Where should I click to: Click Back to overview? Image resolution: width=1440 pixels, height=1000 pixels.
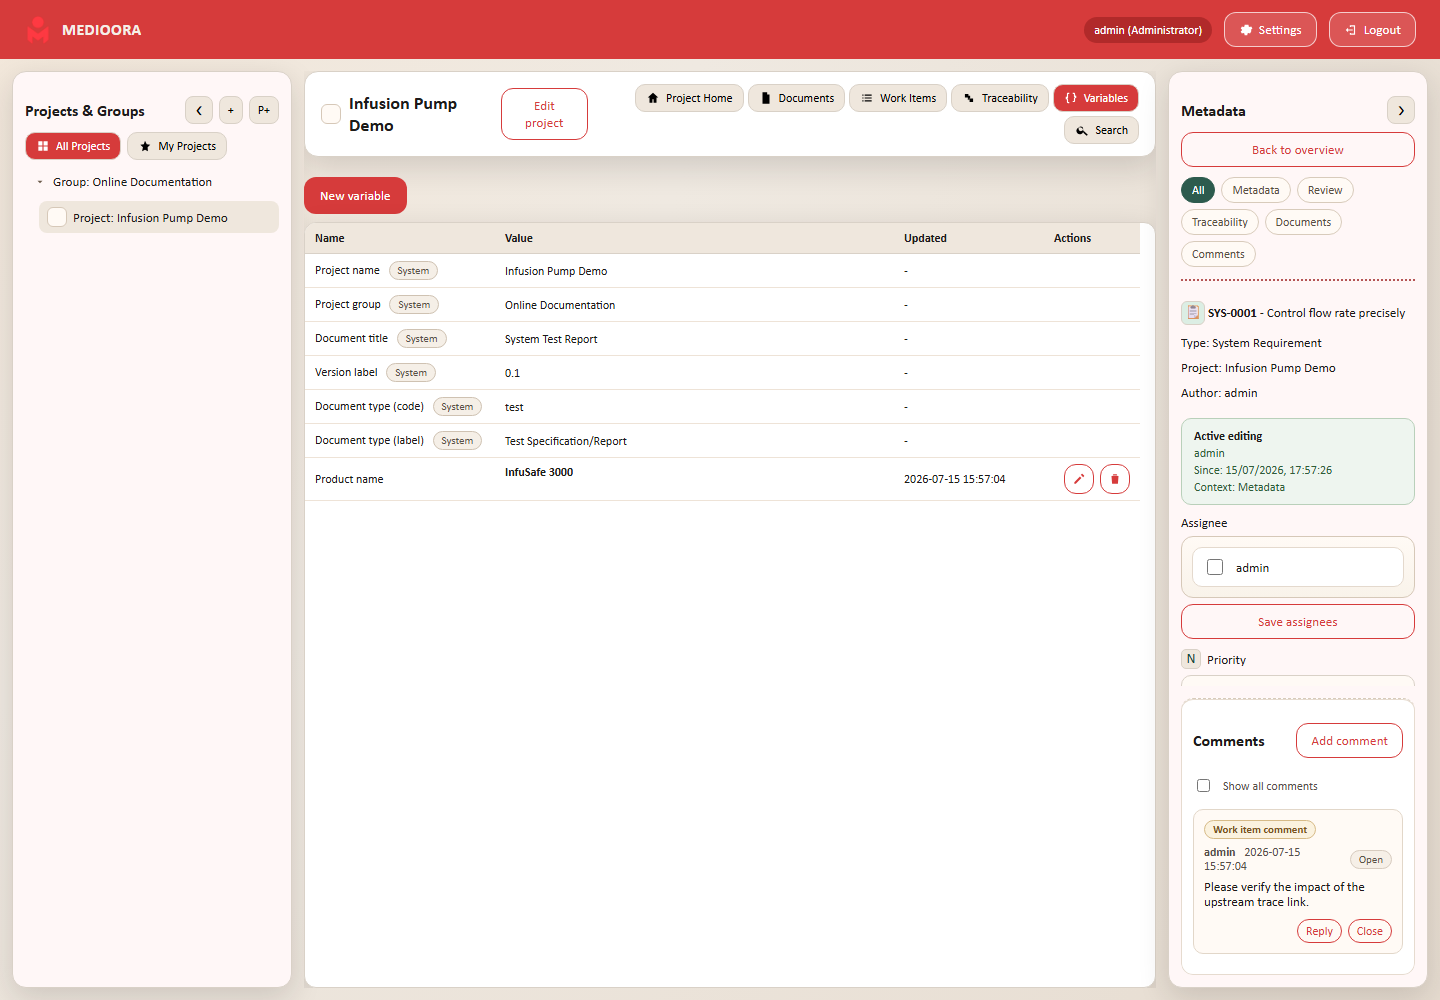click(1298, 150)
